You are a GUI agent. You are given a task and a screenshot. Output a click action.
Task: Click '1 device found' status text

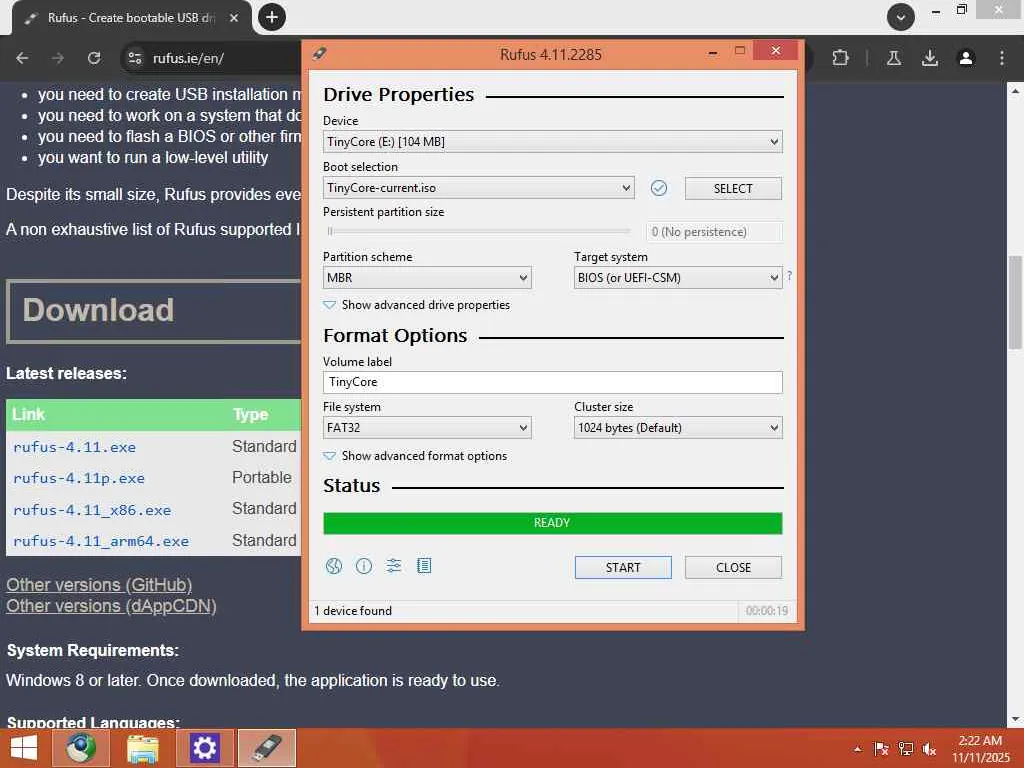pos(353,611)
